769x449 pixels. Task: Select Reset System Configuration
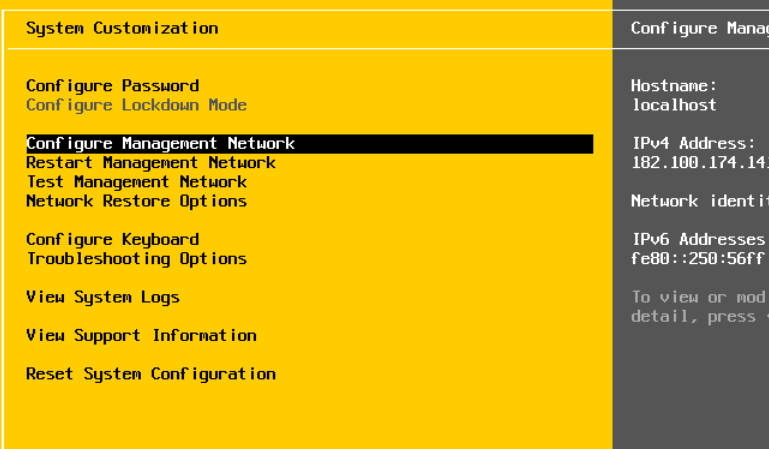pos(150,374)
